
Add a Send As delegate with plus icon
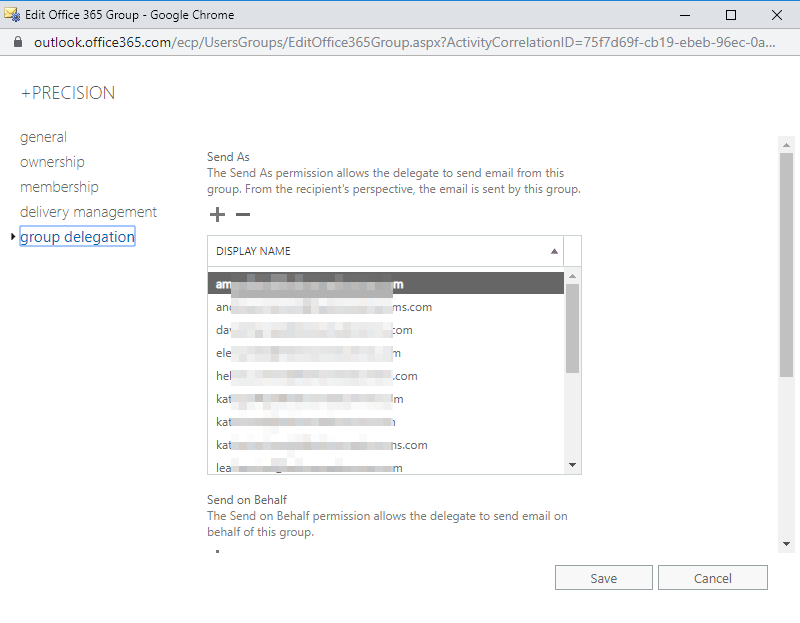217,214
